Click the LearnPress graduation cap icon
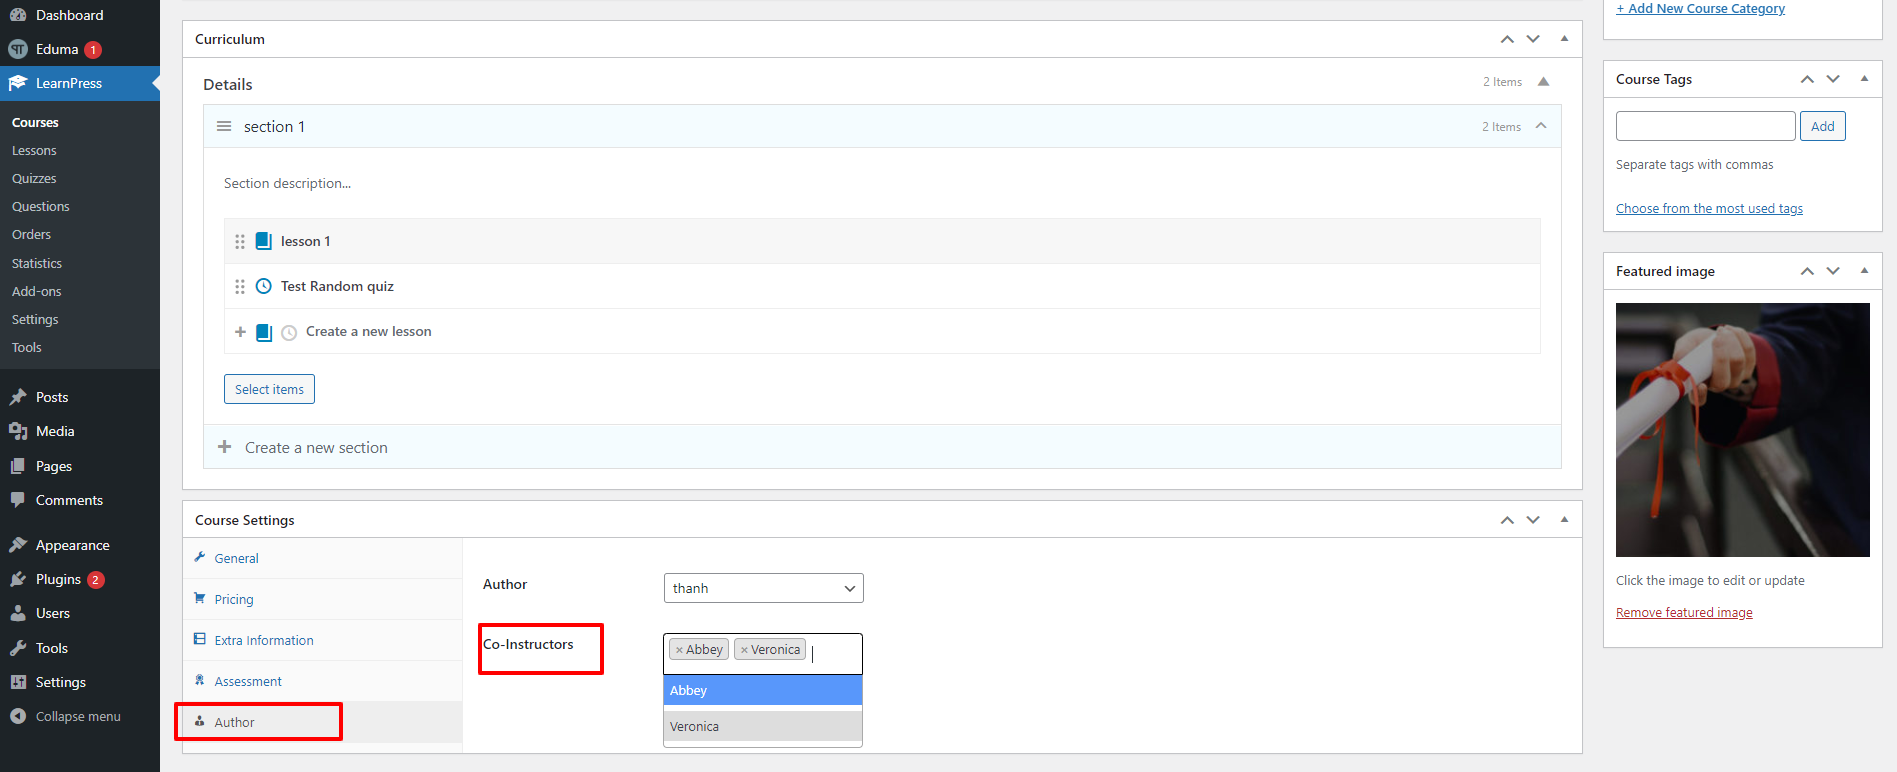The image size is (1897, 772). click(18, 83)
